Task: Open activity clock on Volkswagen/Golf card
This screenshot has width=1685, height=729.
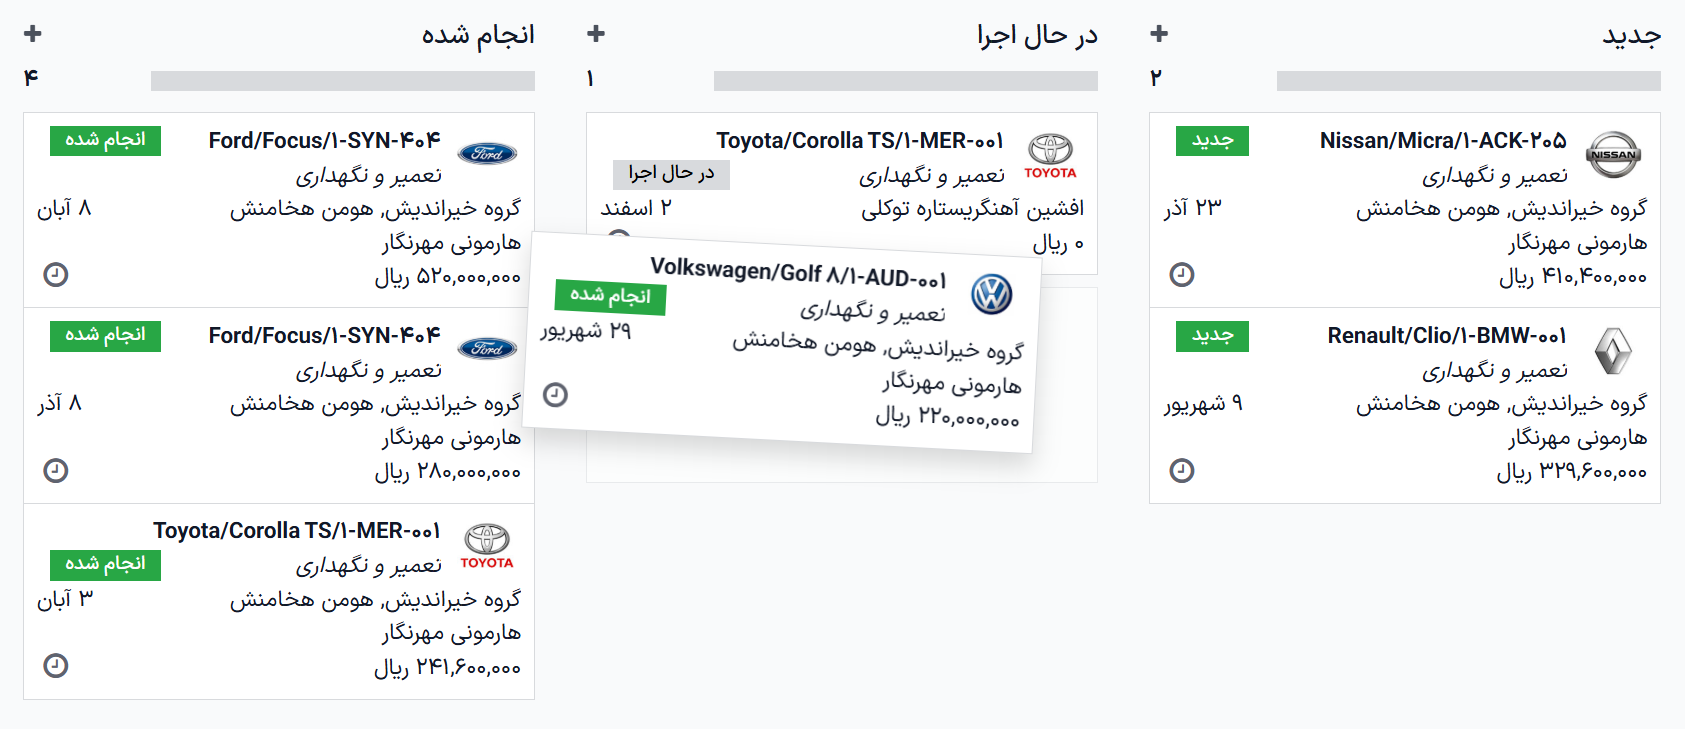Action: click(555, 395)
